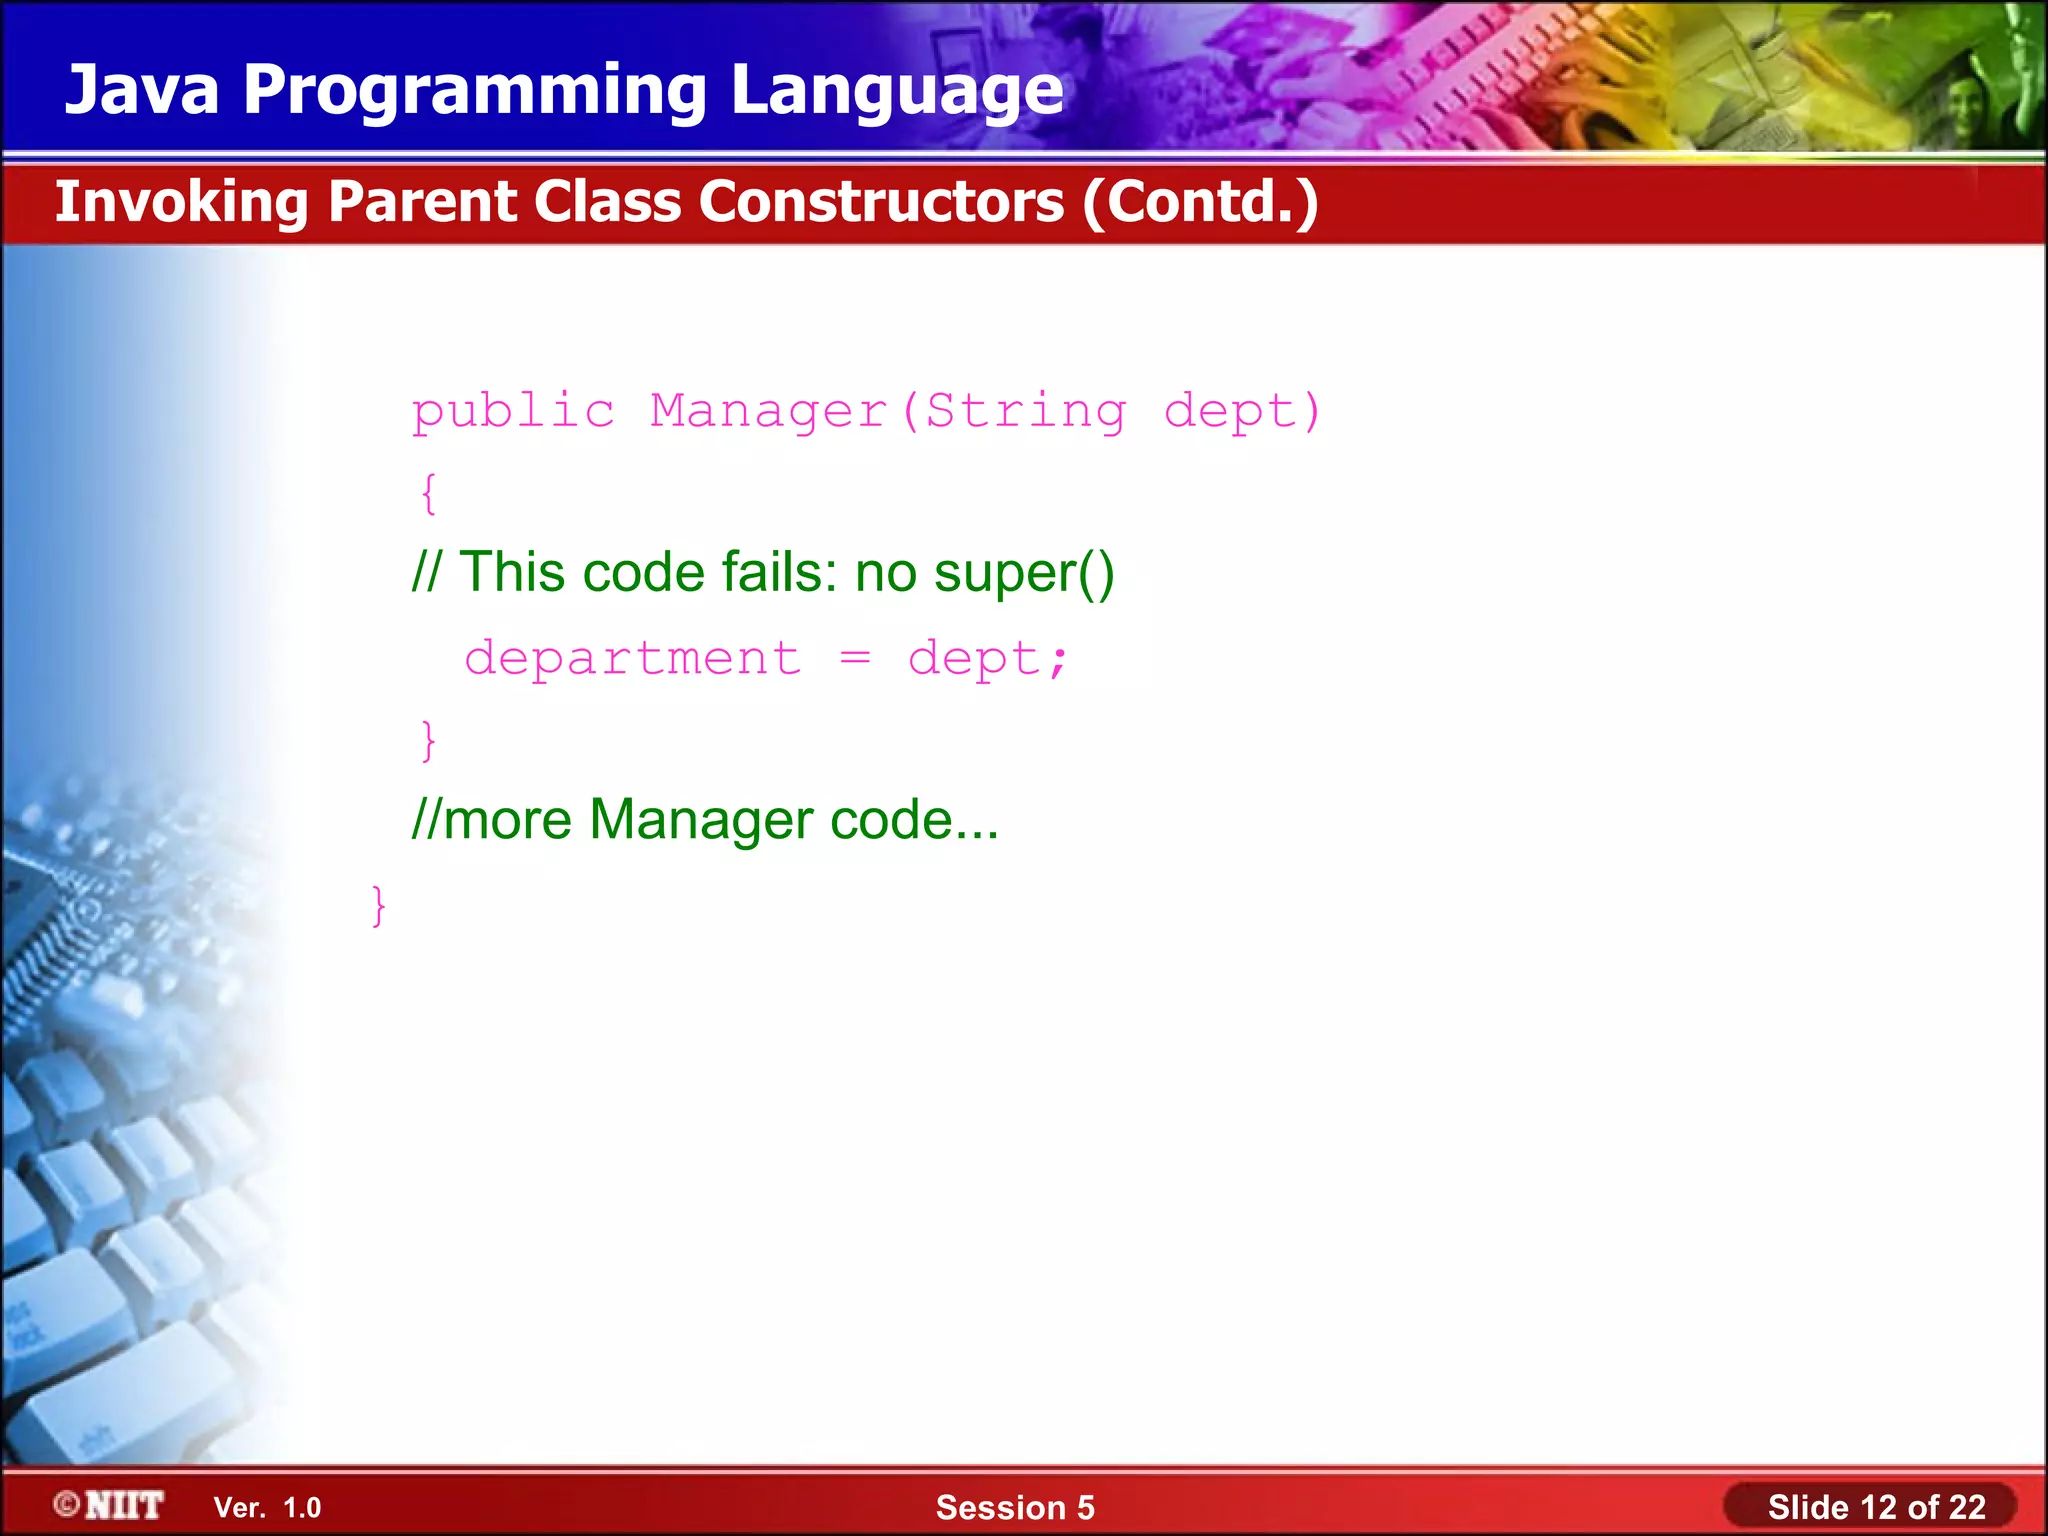
Task: Click the word 'super()' in green comment
Action: tap(1024, 573)
